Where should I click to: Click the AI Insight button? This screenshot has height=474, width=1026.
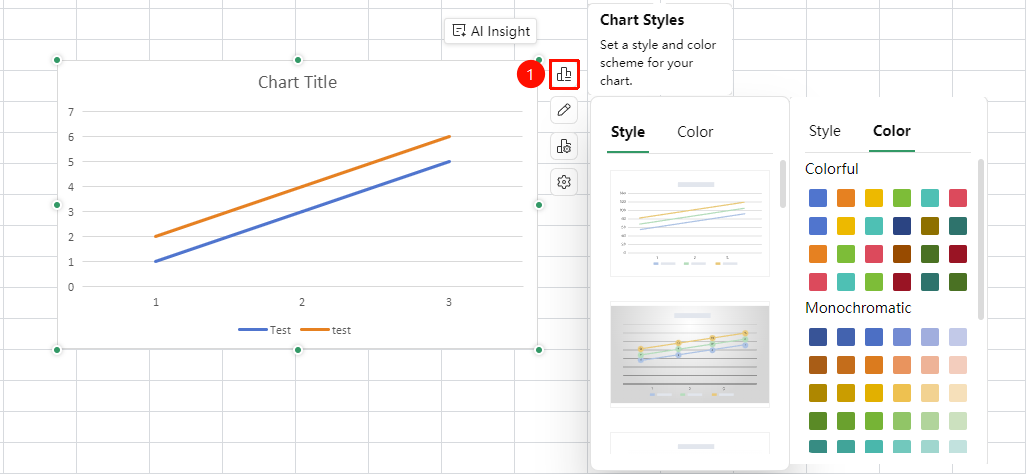point(491,31)
